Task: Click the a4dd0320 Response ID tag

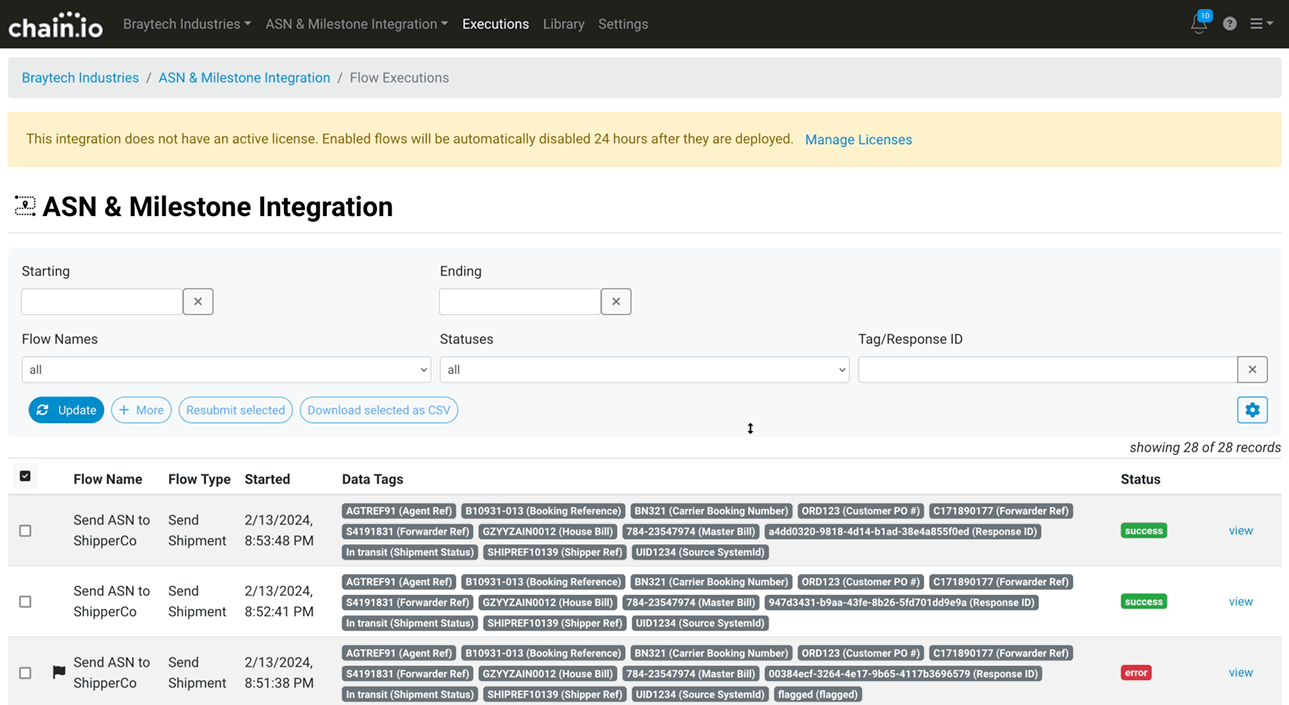Action: coord(903,532)
